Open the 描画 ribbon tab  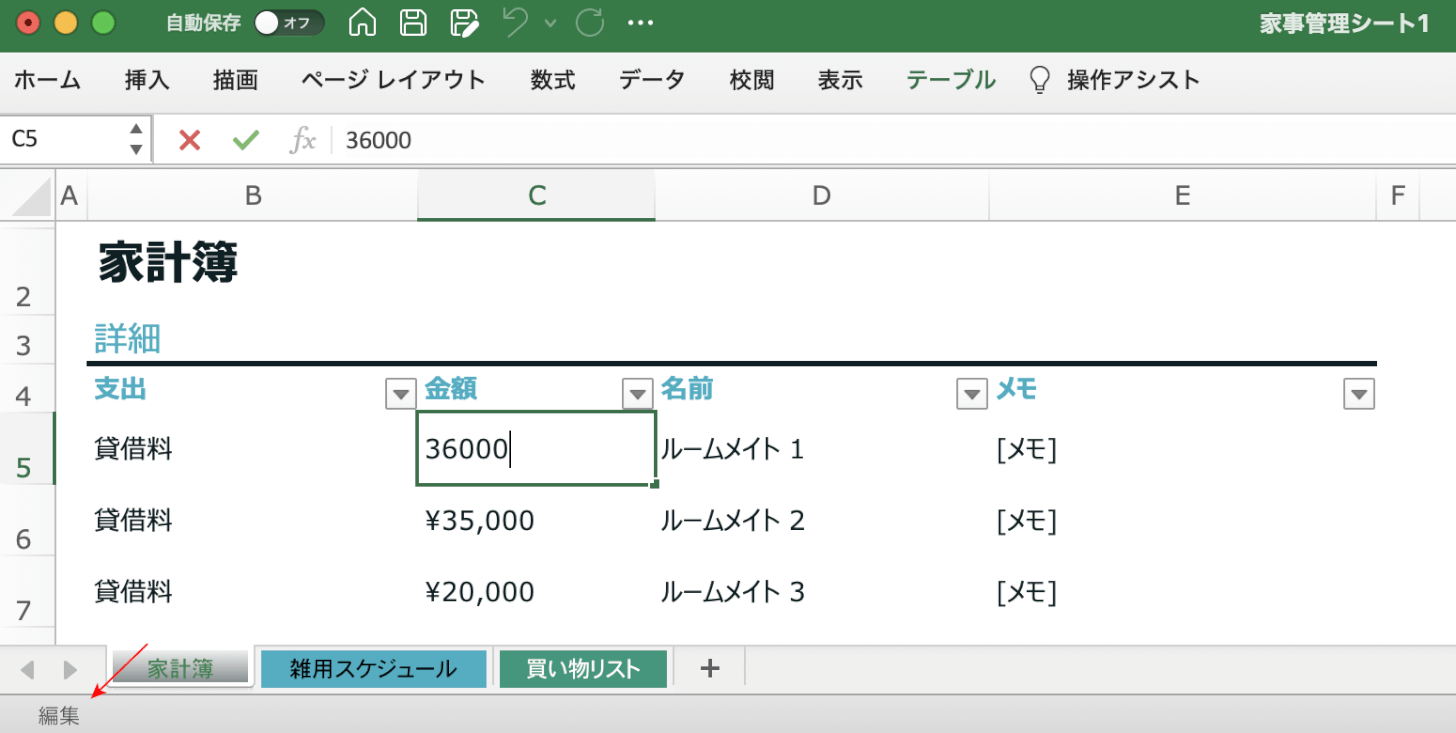click(x=235, y=80)
